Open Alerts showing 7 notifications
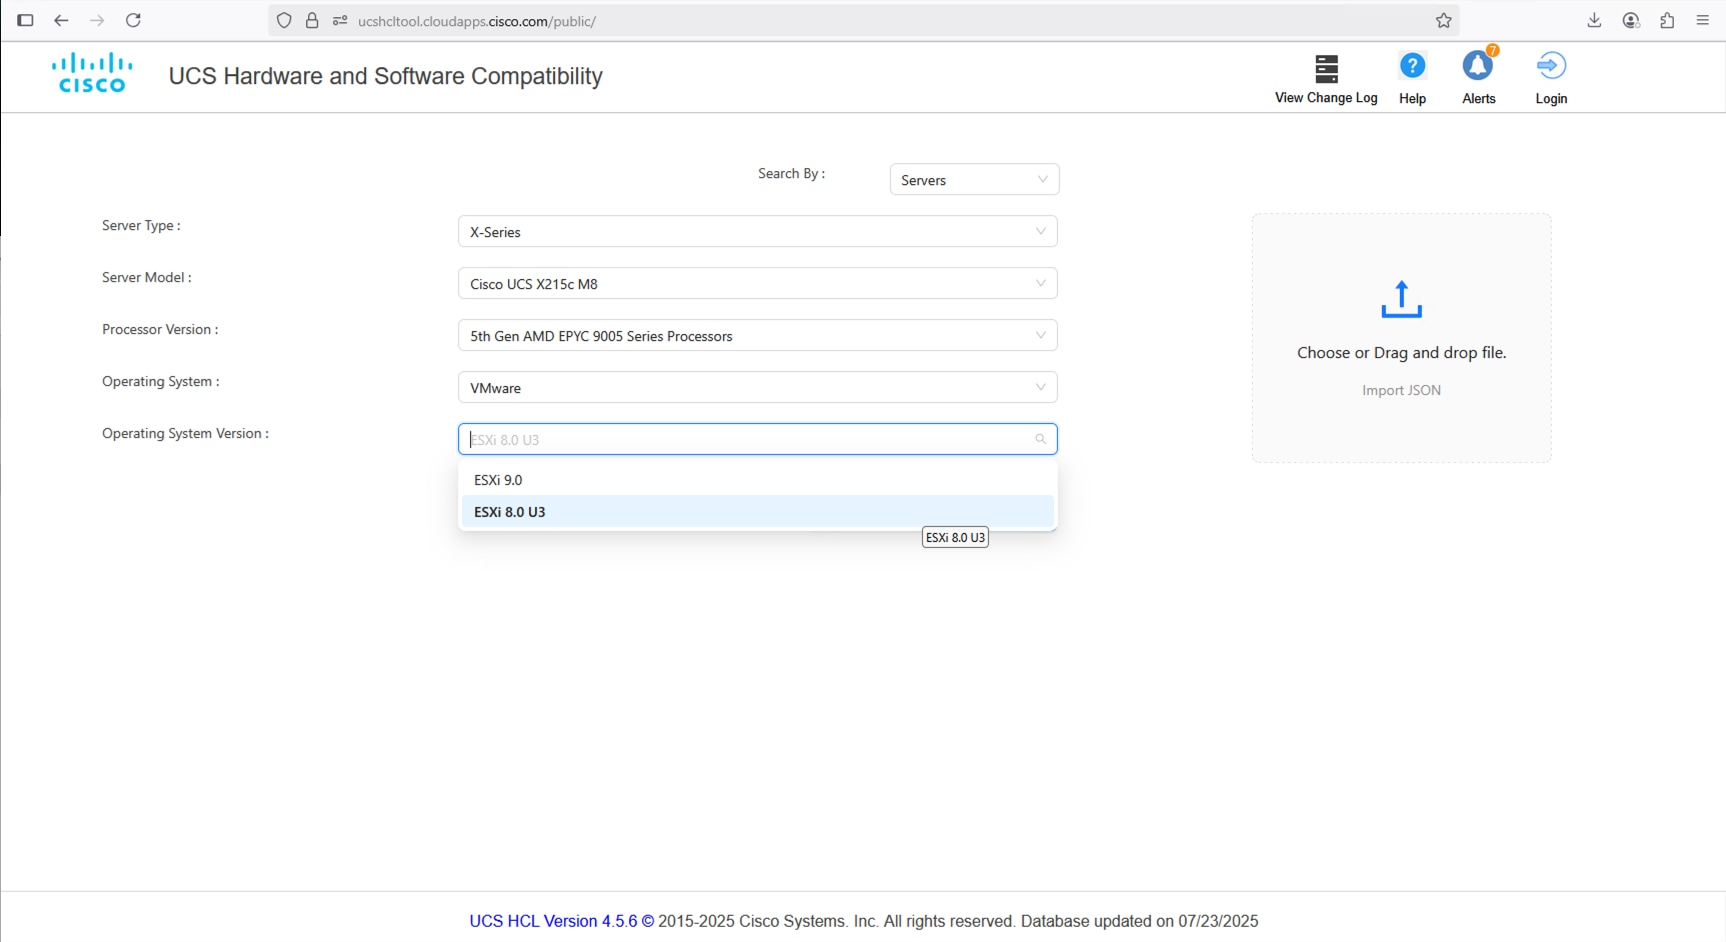 pyautogui.click(x=1478, y=67)
